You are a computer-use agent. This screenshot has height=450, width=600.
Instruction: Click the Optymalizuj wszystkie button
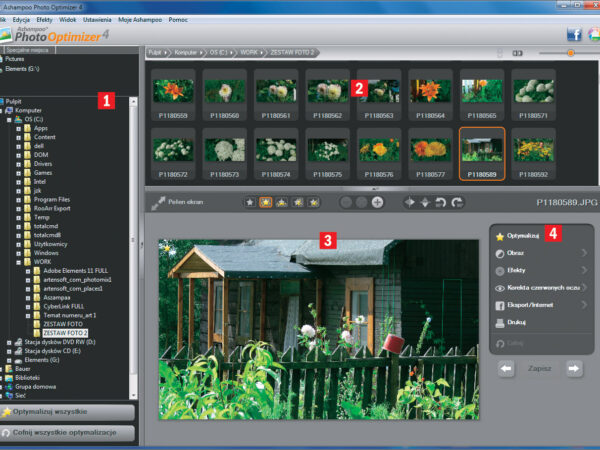tap(66, 411)
